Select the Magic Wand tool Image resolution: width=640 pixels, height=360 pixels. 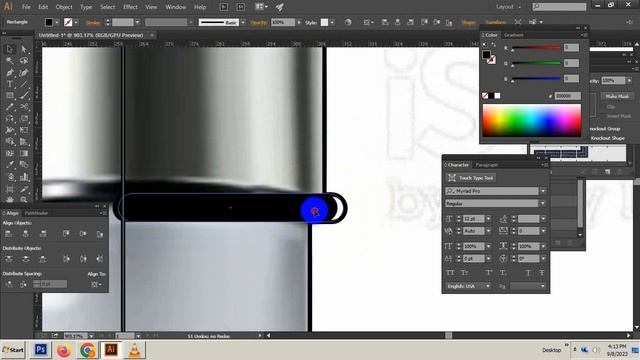[10, 61]
